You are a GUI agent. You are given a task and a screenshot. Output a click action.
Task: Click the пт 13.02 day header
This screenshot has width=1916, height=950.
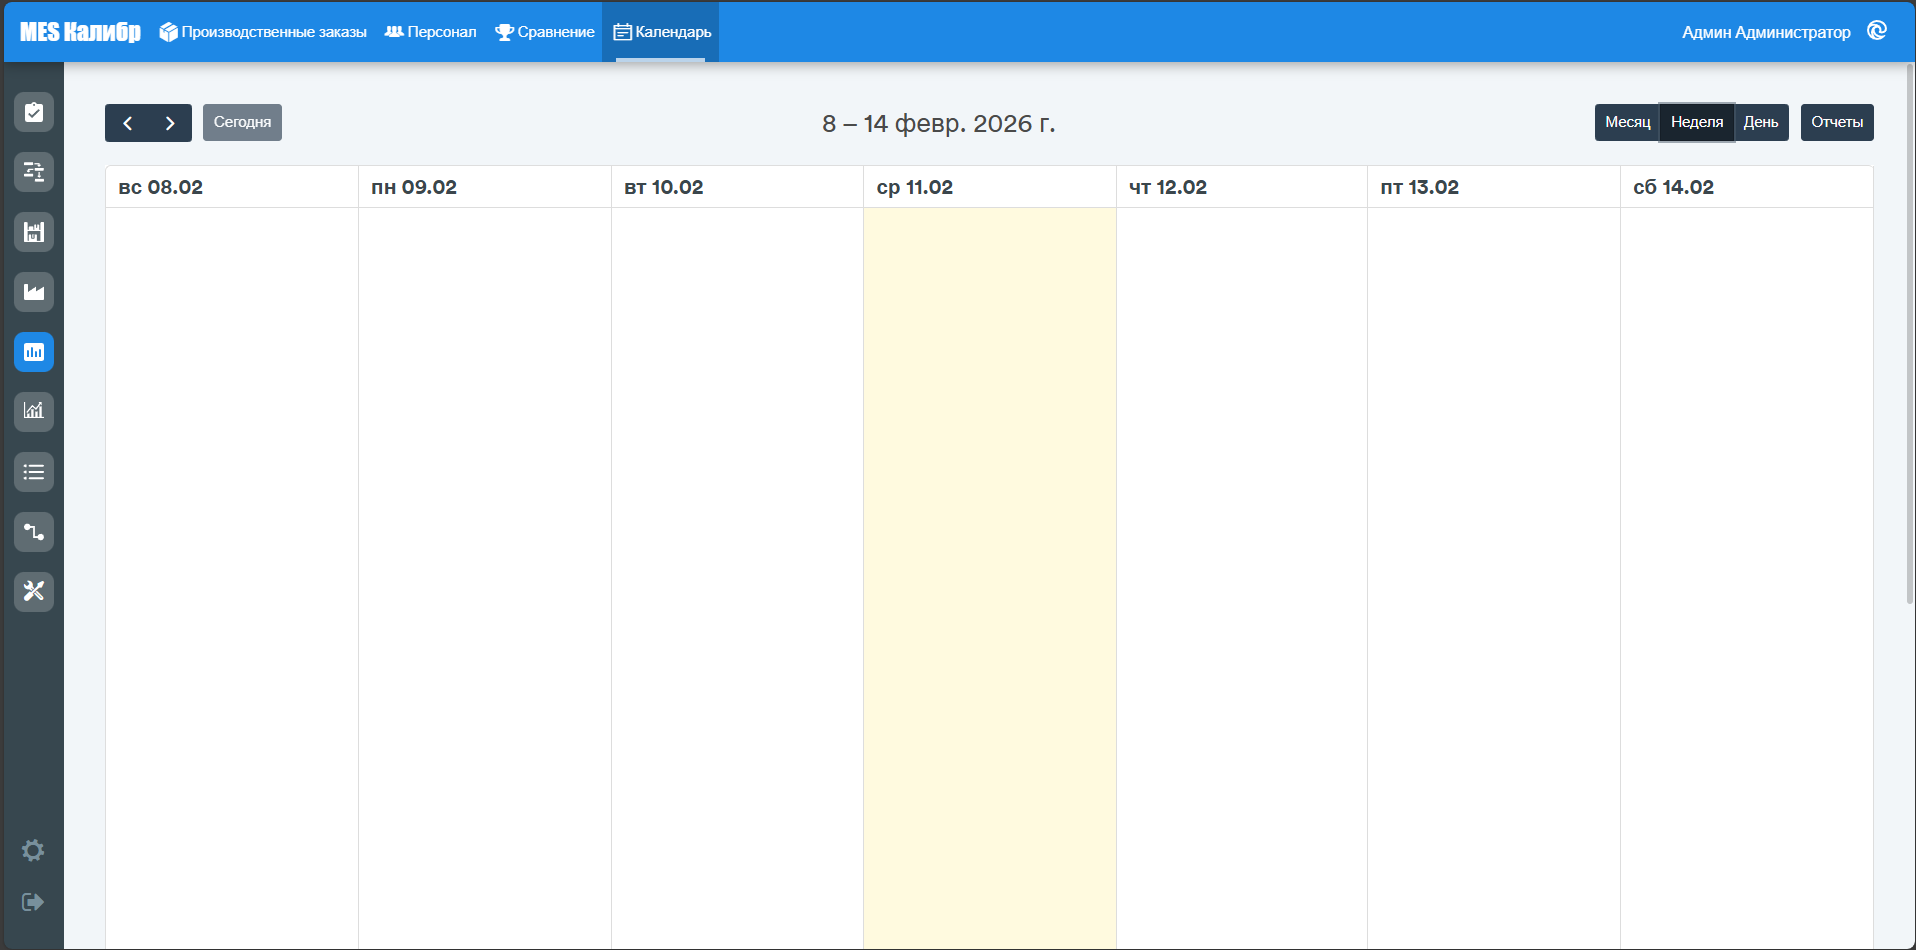coord(1494,187)
